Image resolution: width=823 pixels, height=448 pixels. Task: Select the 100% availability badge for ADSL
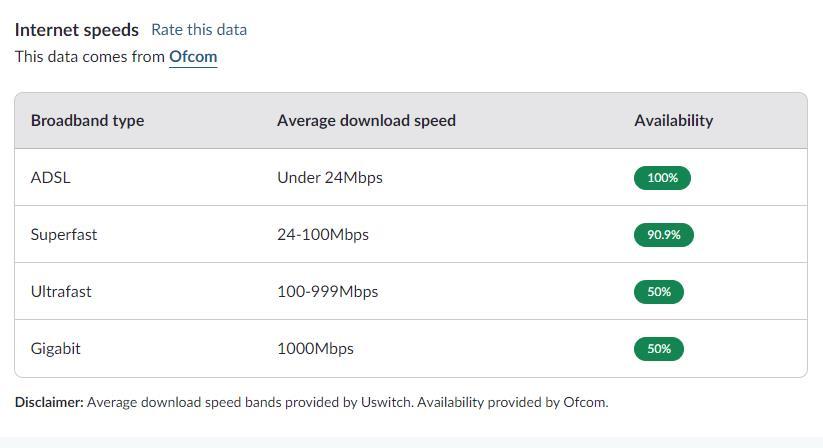pos(662,178)
